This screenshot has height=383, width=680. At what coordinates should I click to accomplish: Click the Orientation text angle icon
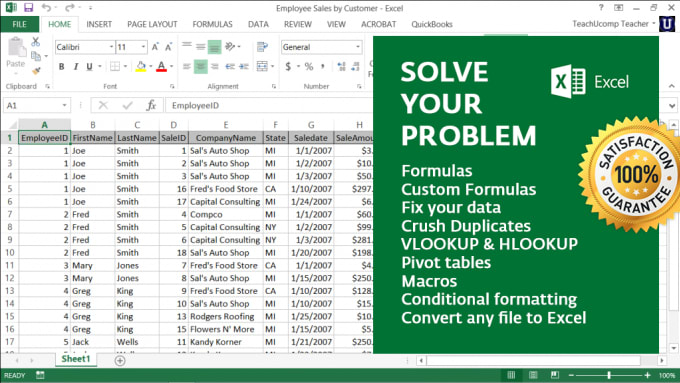(x=230, y=46)
